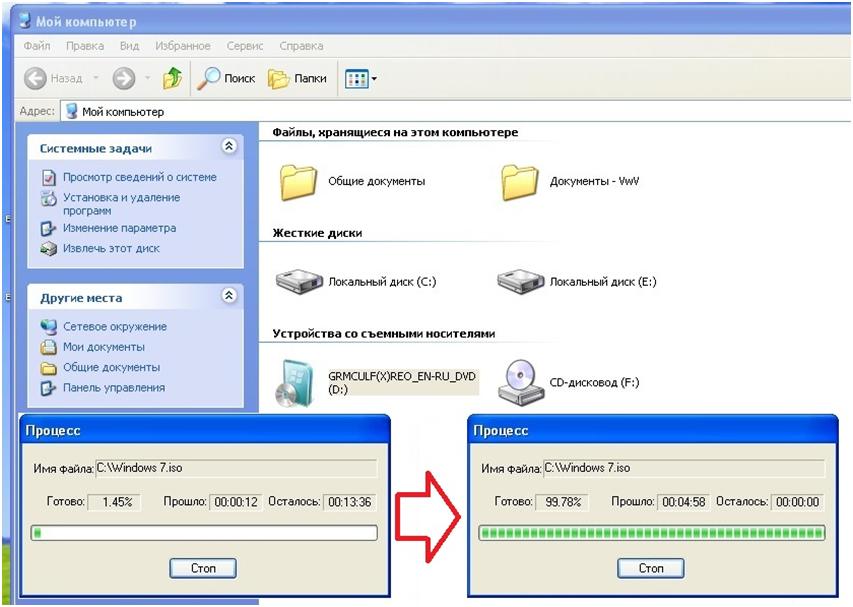Image resolution: width=853 pixels, height=607 pixels.
Task: Expand the Views dropdown arrow
Action: [374, 79]
